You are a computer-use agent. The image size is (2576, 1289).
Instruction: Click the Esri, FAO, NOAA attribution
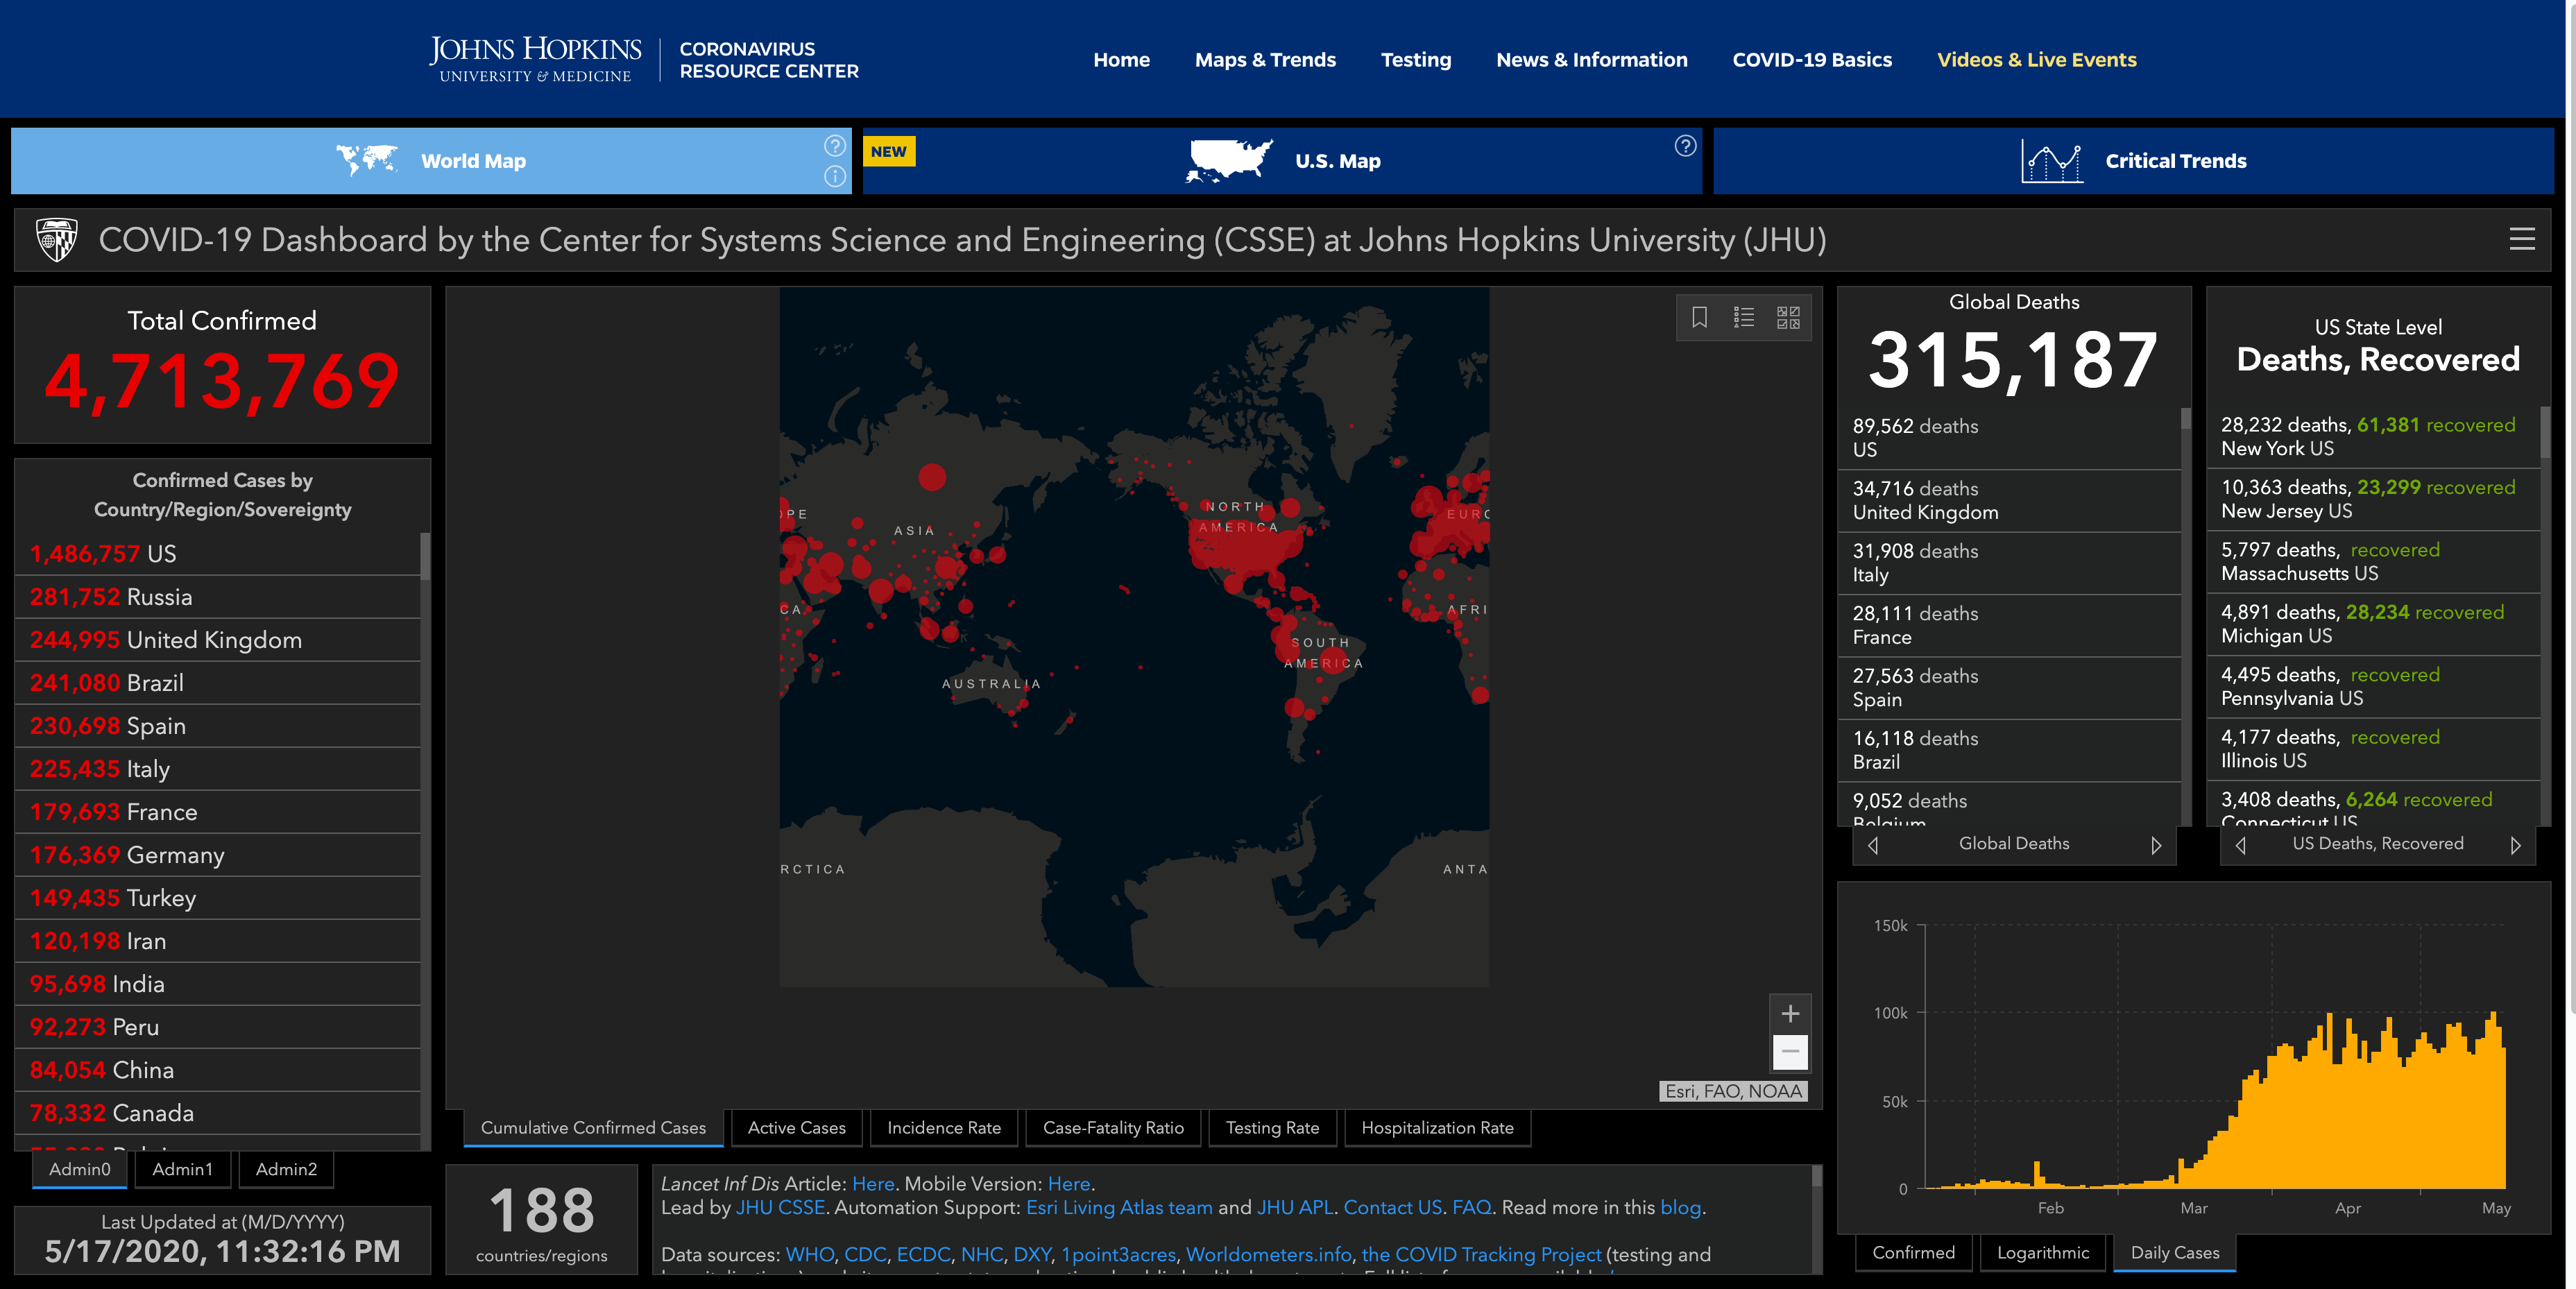pyautogui.click(x=1733, y=1091)
